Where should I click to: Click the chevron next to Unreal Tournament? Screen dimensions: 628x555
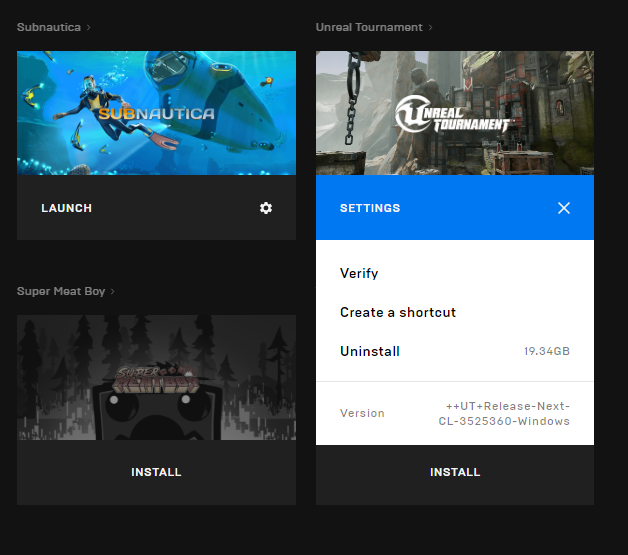(431, 27)
